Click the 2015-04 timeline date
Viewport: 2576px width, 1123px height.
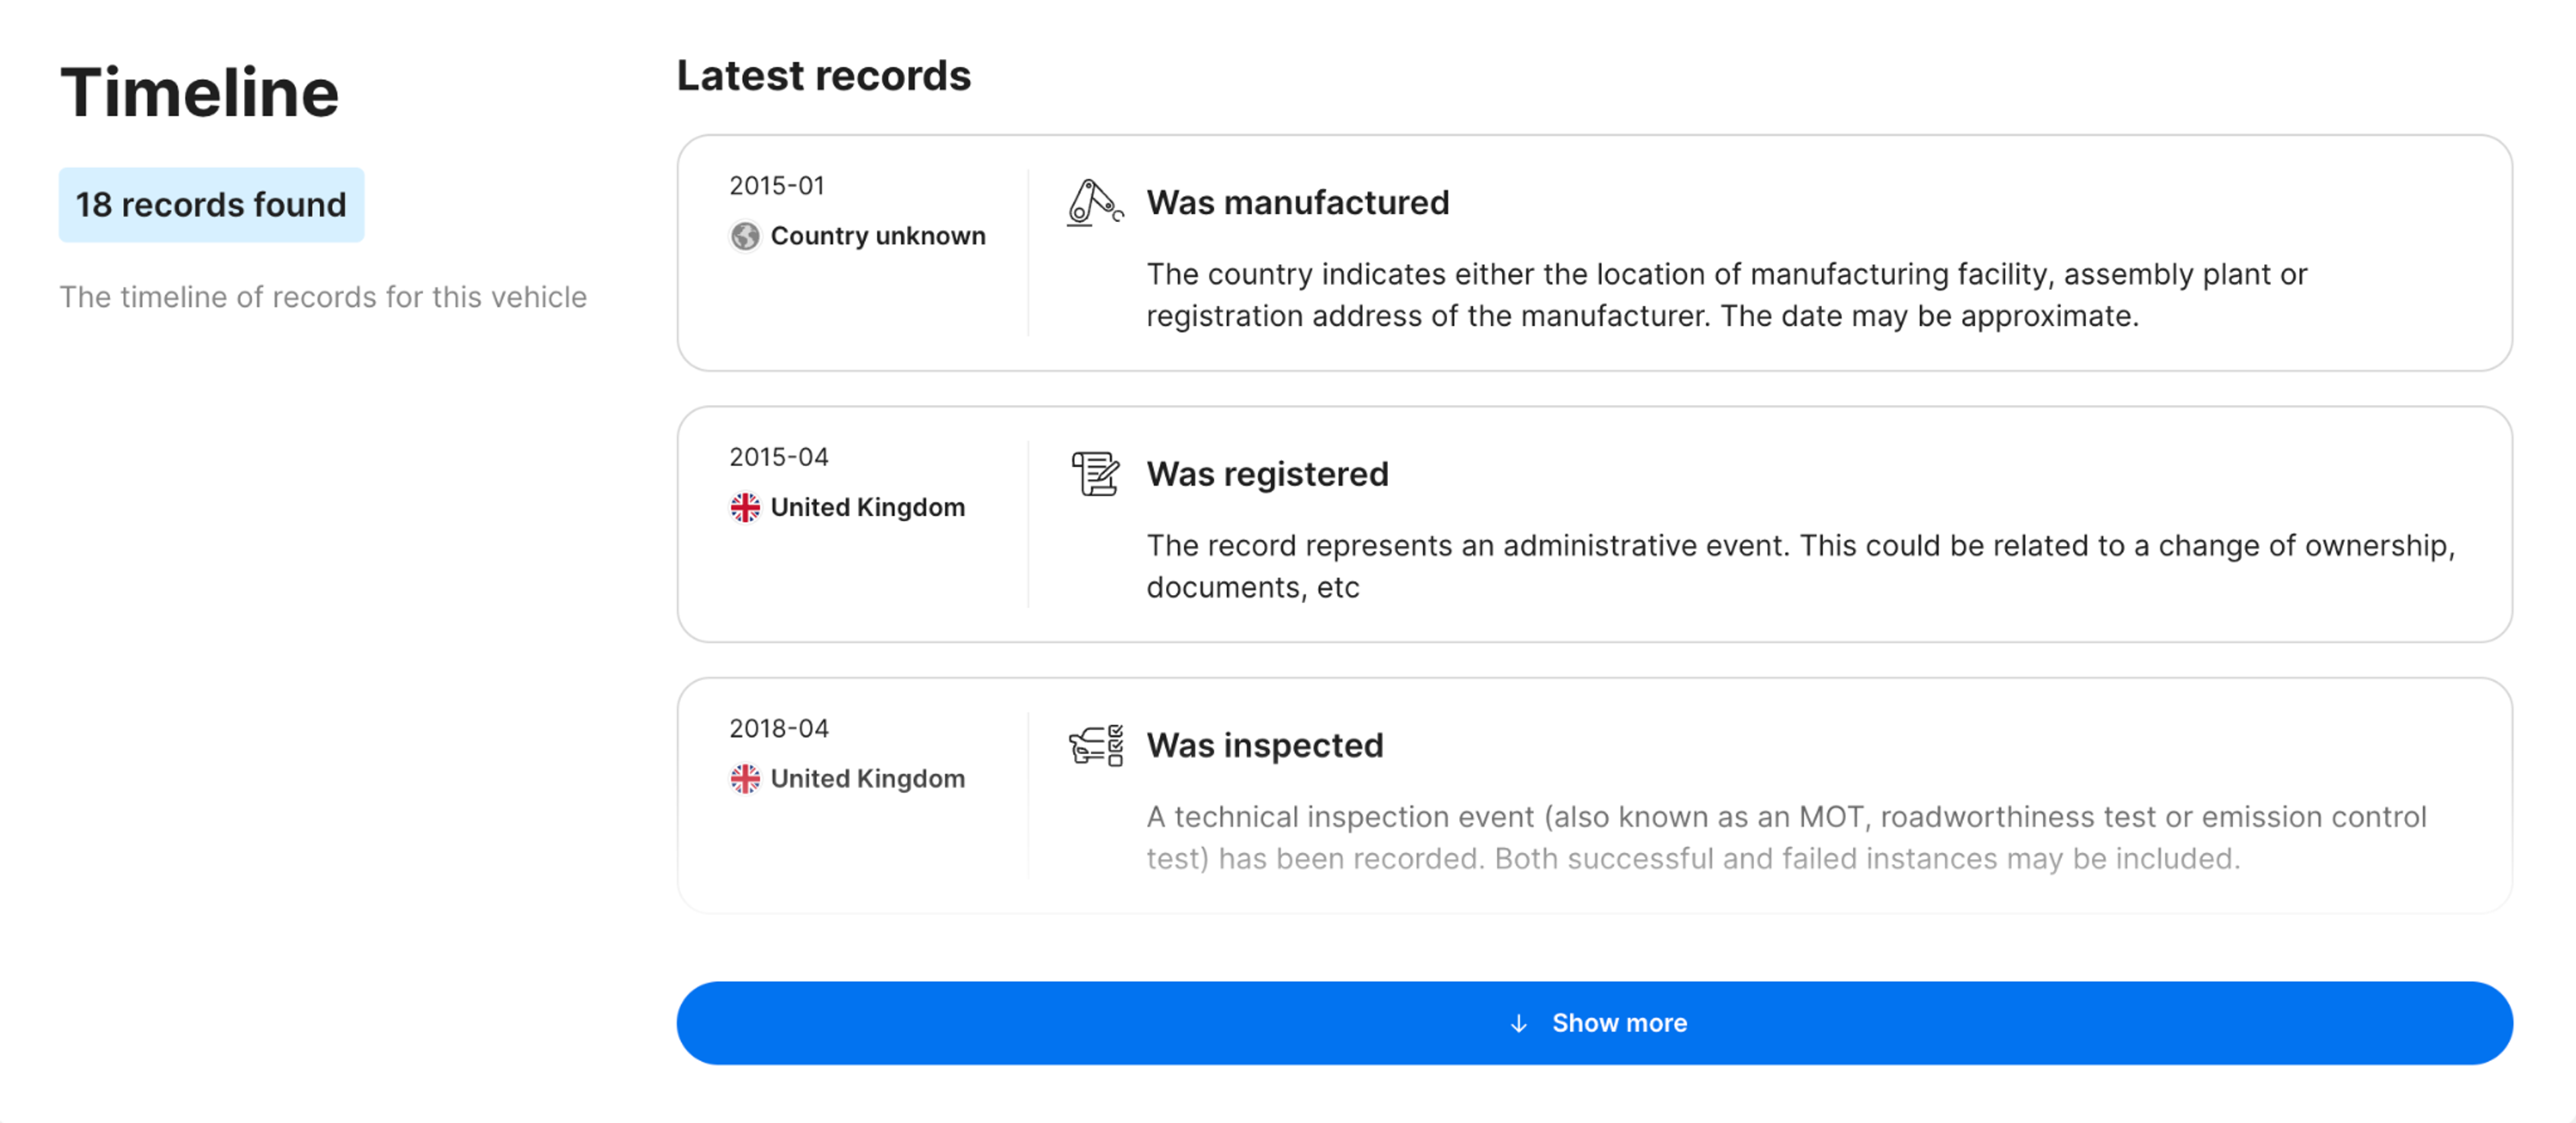pos(779,457)
